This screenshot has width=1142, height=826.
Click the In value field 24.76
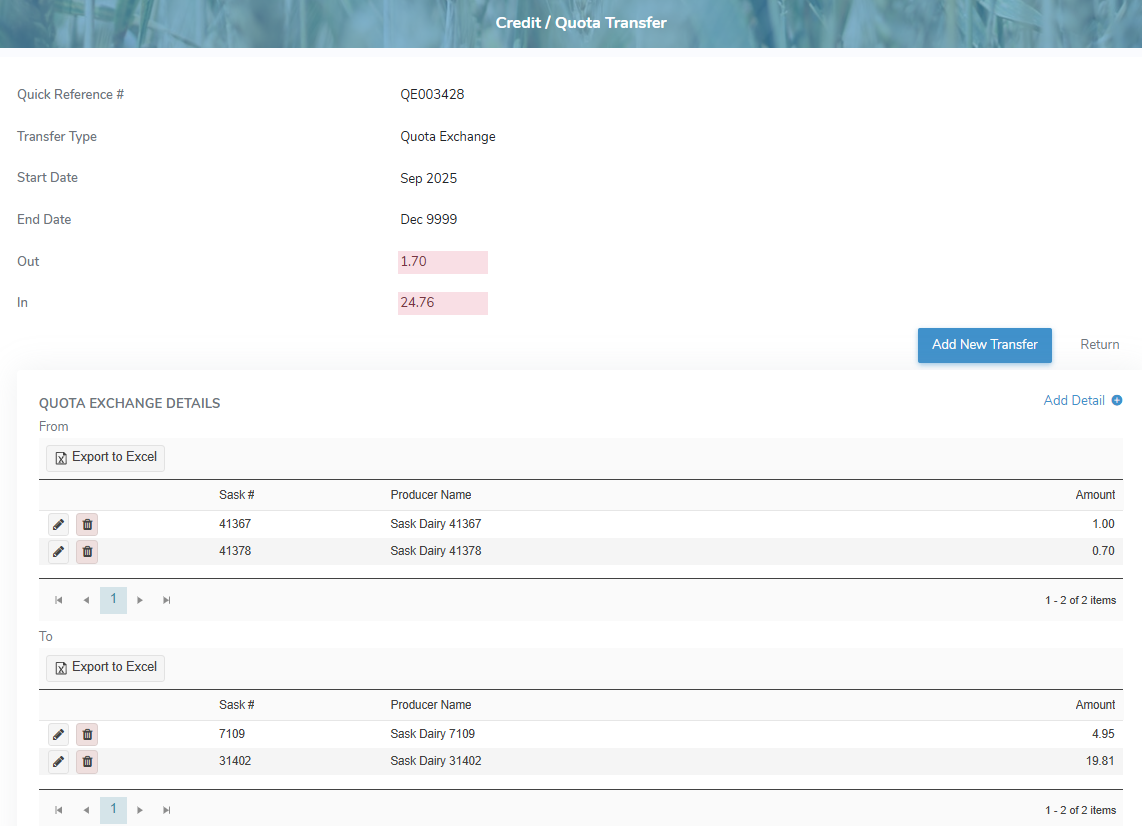(x=442, y=303)
